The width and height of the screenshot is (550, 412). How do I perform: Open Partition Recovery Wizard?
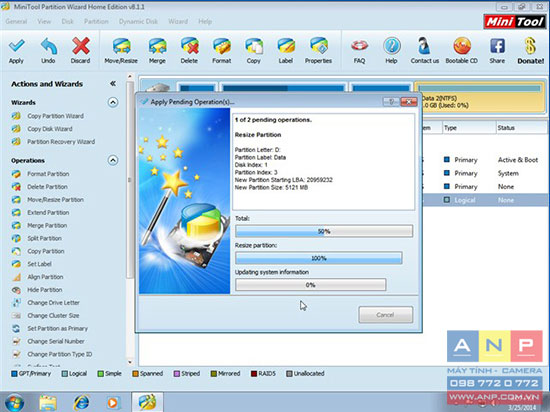pyautogui.click(x=61, y=142)
